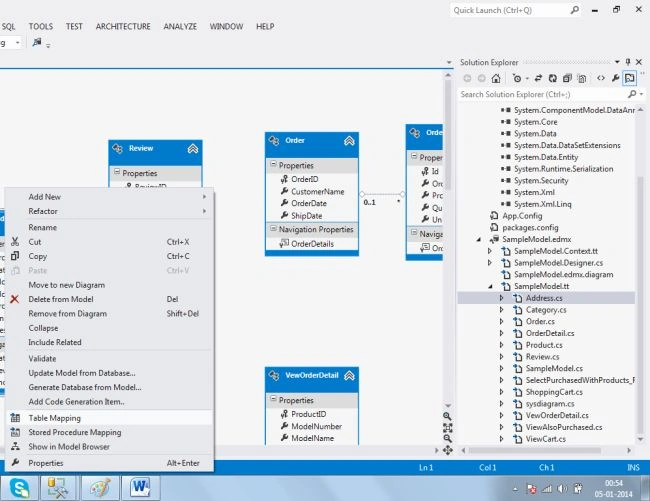Select App.Config in Solution Explorer
The height and width of the screenshot is (501, 650).
coord(522,215)
